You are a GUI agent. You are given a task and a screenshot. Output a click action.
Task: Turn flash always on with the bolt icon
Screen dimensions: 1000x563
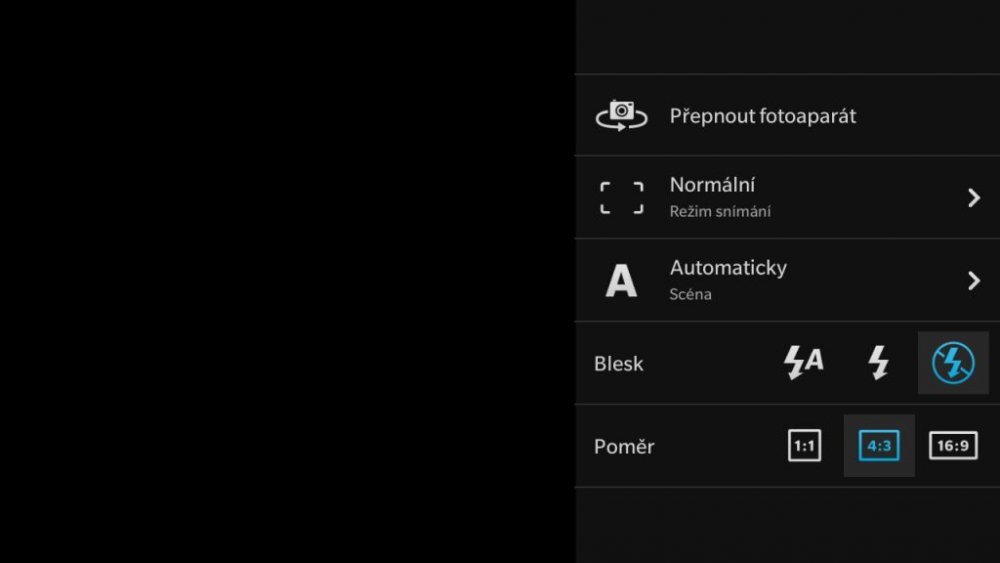(878, 363)
